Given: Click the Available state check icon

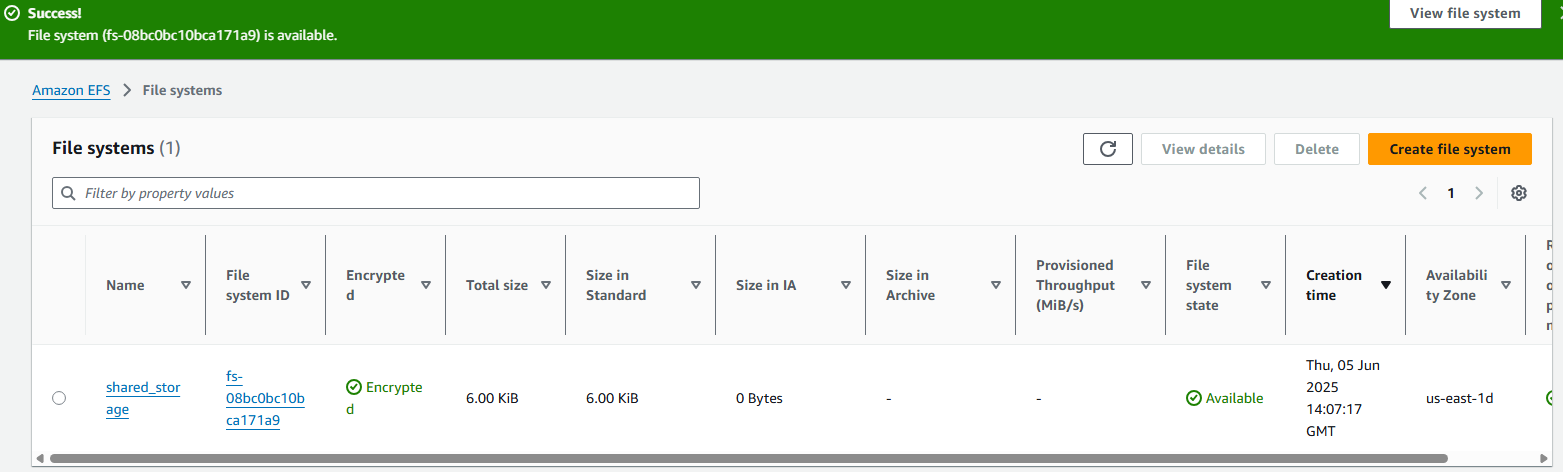Looking at the screenshot, I should point(1193,398).
